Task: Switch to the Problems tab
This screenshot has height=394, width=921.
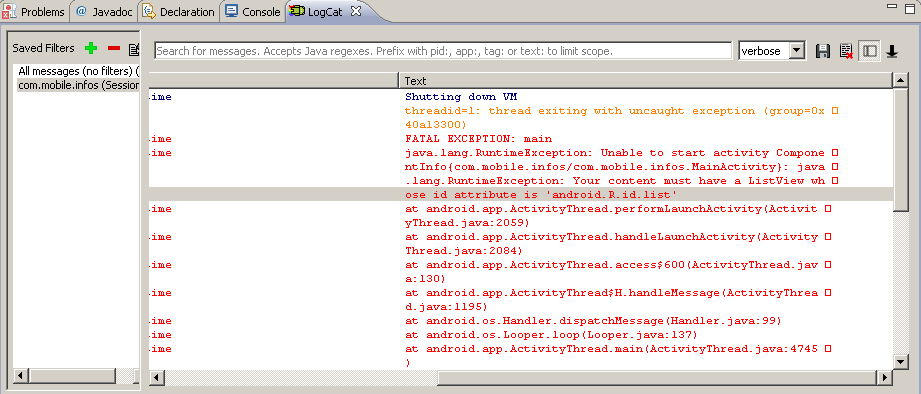Action: 33,12
